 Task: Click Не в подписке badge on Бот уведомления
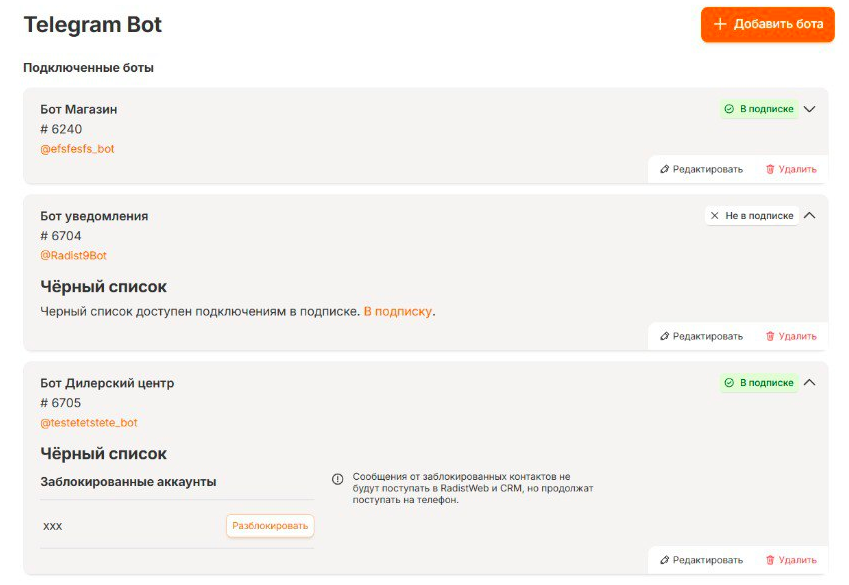coord(751,215)
